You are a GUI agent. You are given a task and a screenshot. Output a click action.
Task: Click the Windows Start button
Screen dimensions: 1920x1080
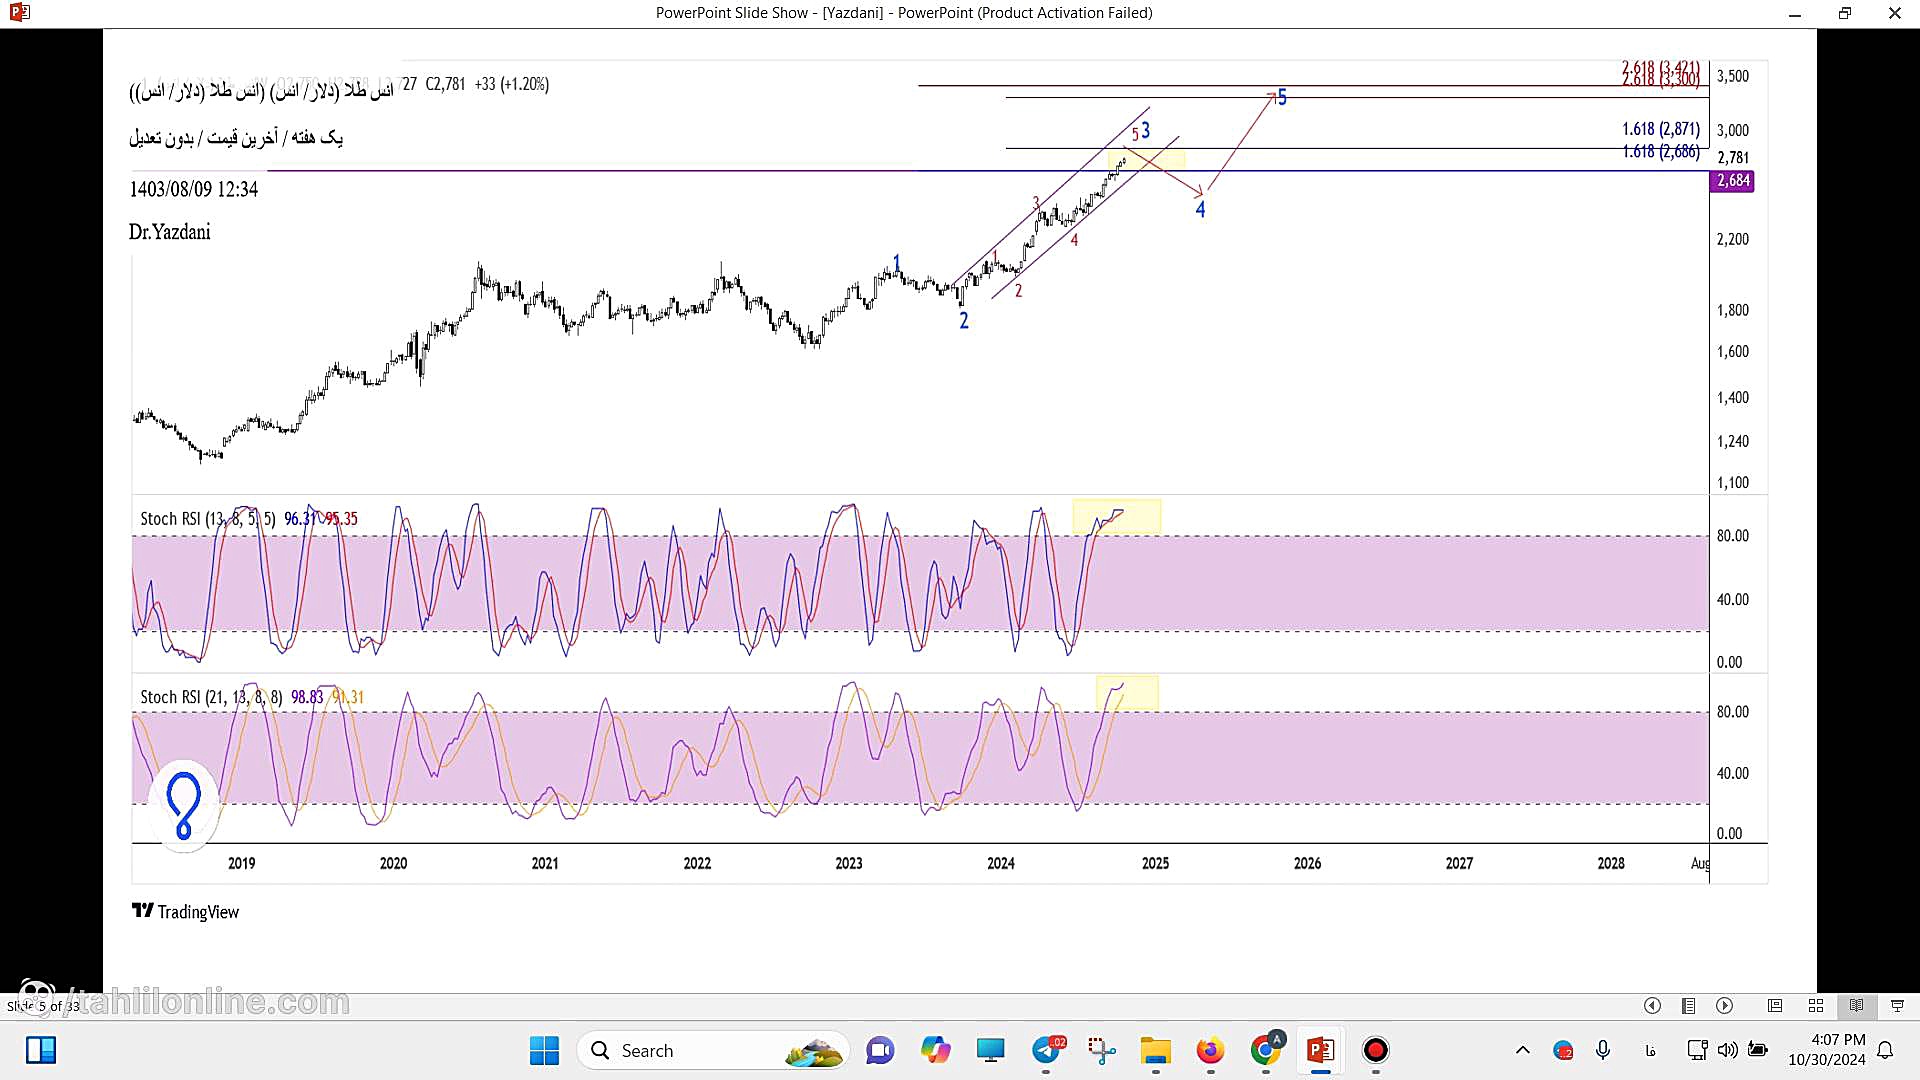(544, 1050)
